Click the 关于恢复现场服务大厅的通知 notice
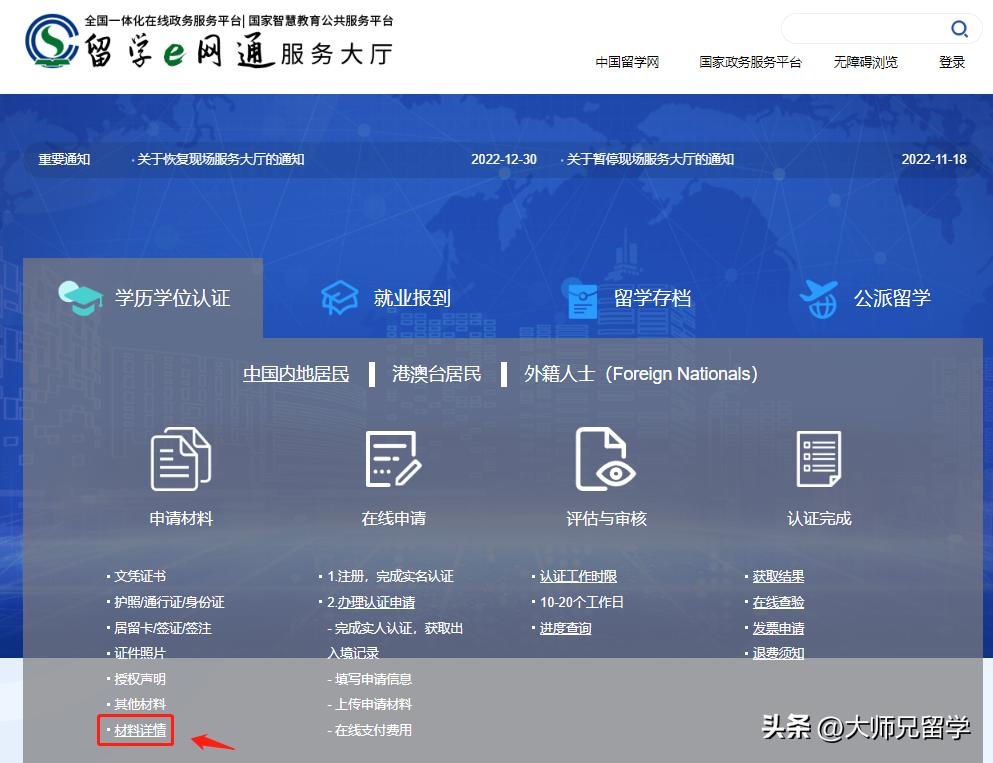This screenshot has width=993, height=763. pos(218,158)
